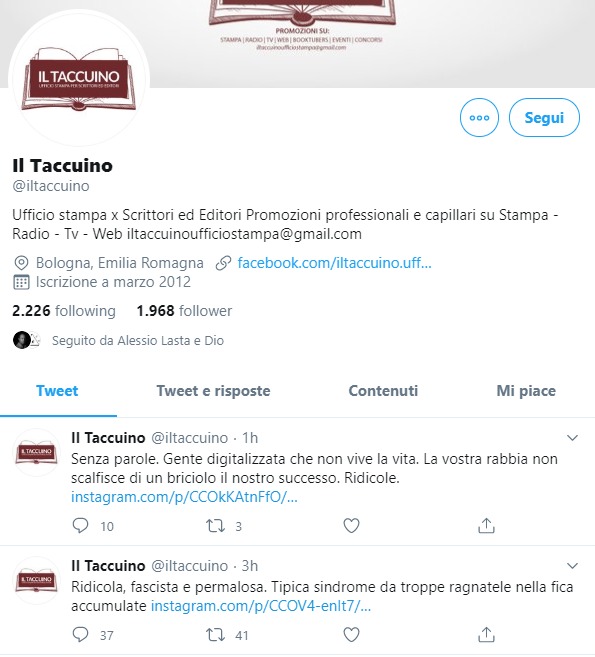
Task: Open instagram.com/p/CCOV4-enIt7 link
Action: 261,606
